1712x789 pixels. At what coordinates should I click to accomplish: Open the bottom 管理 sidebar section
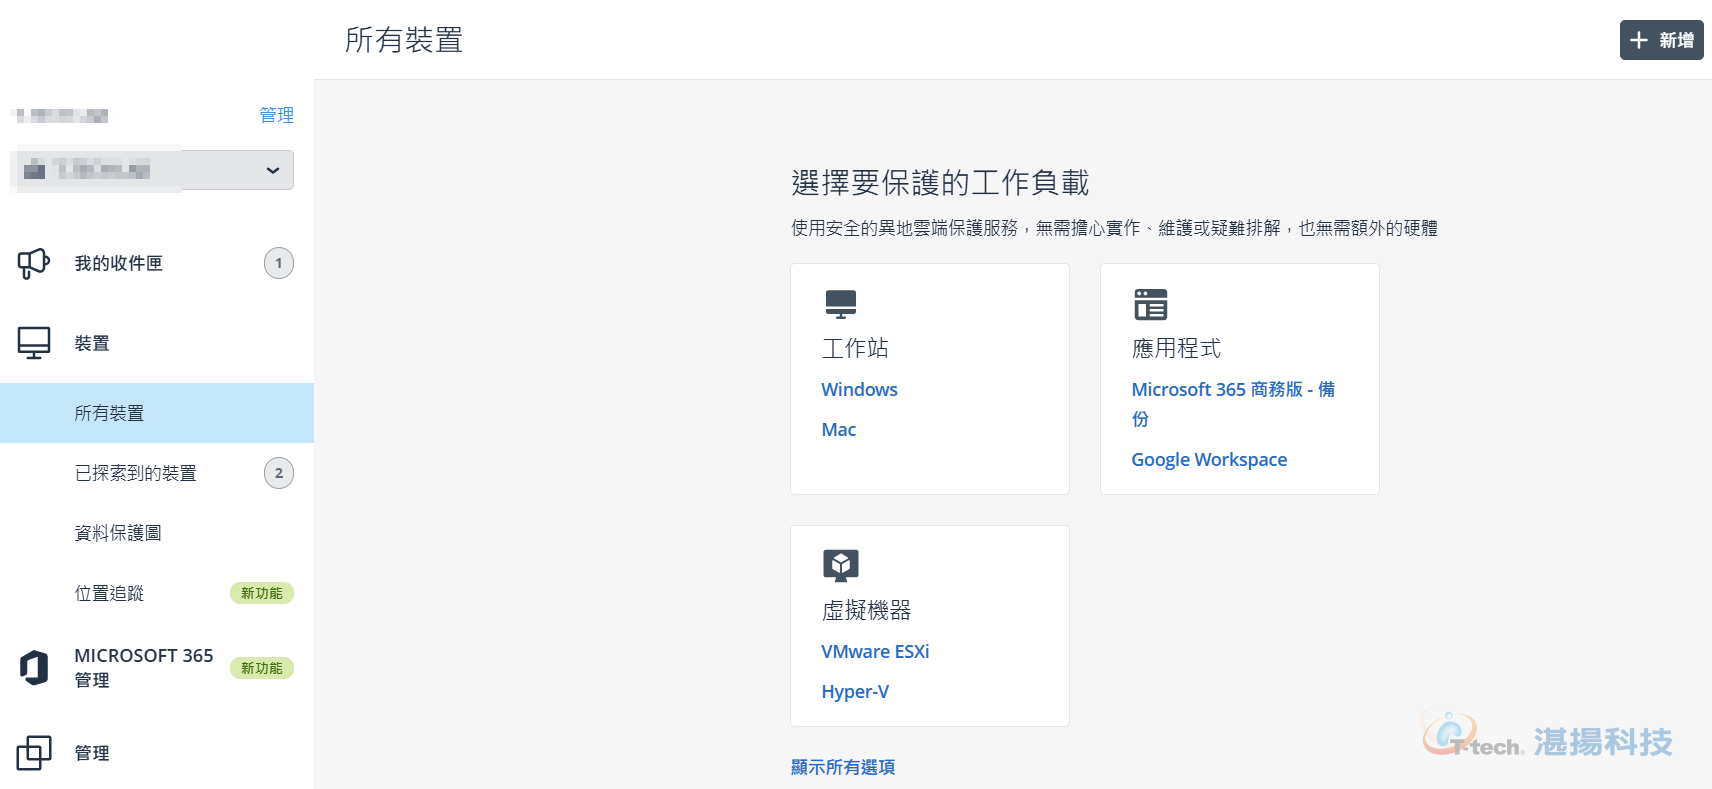[x=157, y=753]
